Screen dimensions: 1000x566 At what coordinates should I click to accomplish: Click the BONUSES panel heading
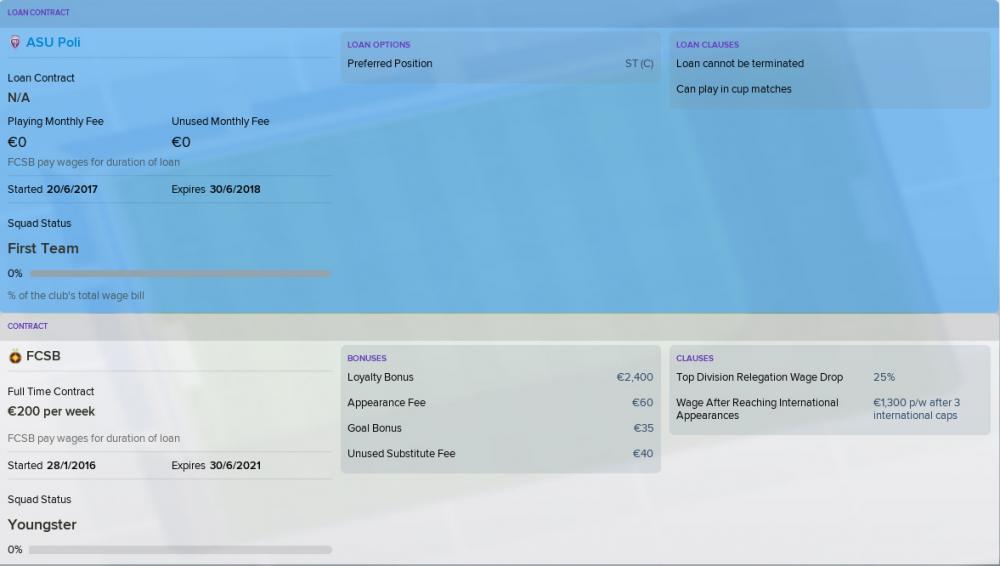coord(367,358)
